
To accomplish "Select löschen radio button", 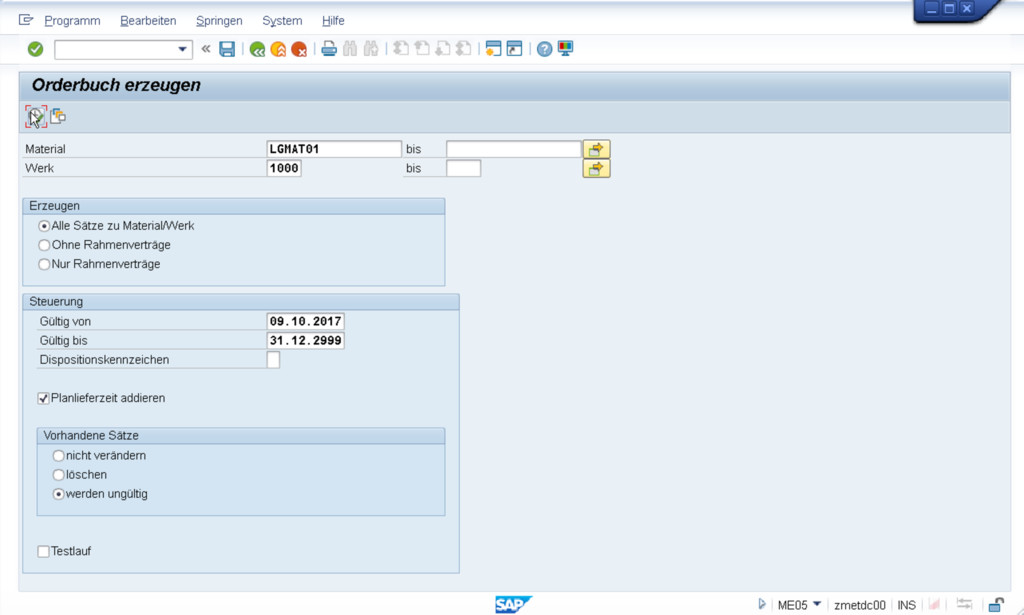I will pyautogui.click(x=59, y=475).
